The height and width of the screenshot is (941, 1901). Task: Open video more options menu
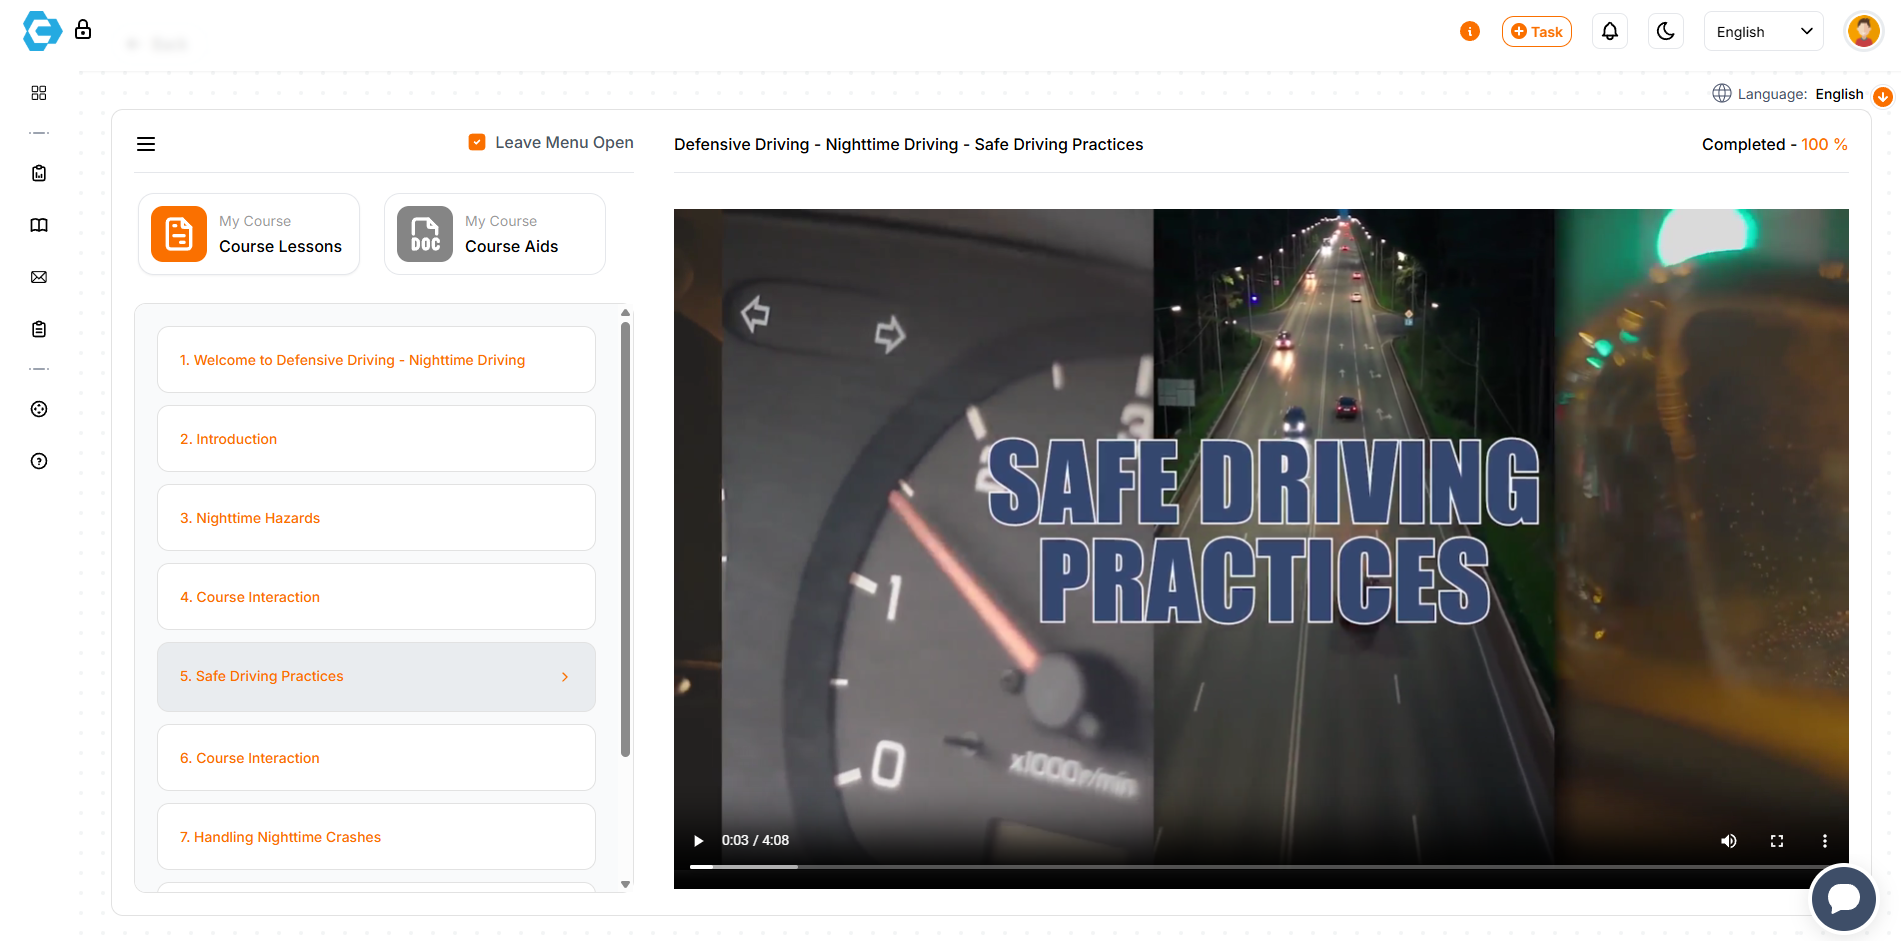click(x=1824, y=841)
